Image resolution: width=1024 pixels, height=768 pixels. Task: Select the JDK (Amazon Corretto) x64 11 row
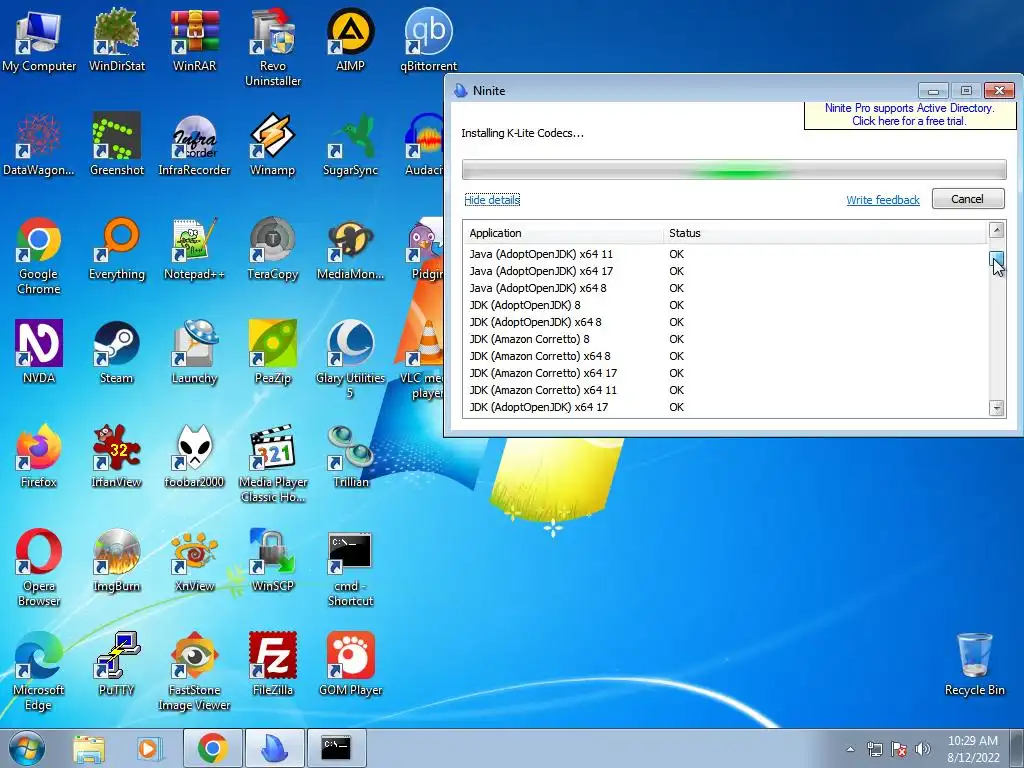725,390
